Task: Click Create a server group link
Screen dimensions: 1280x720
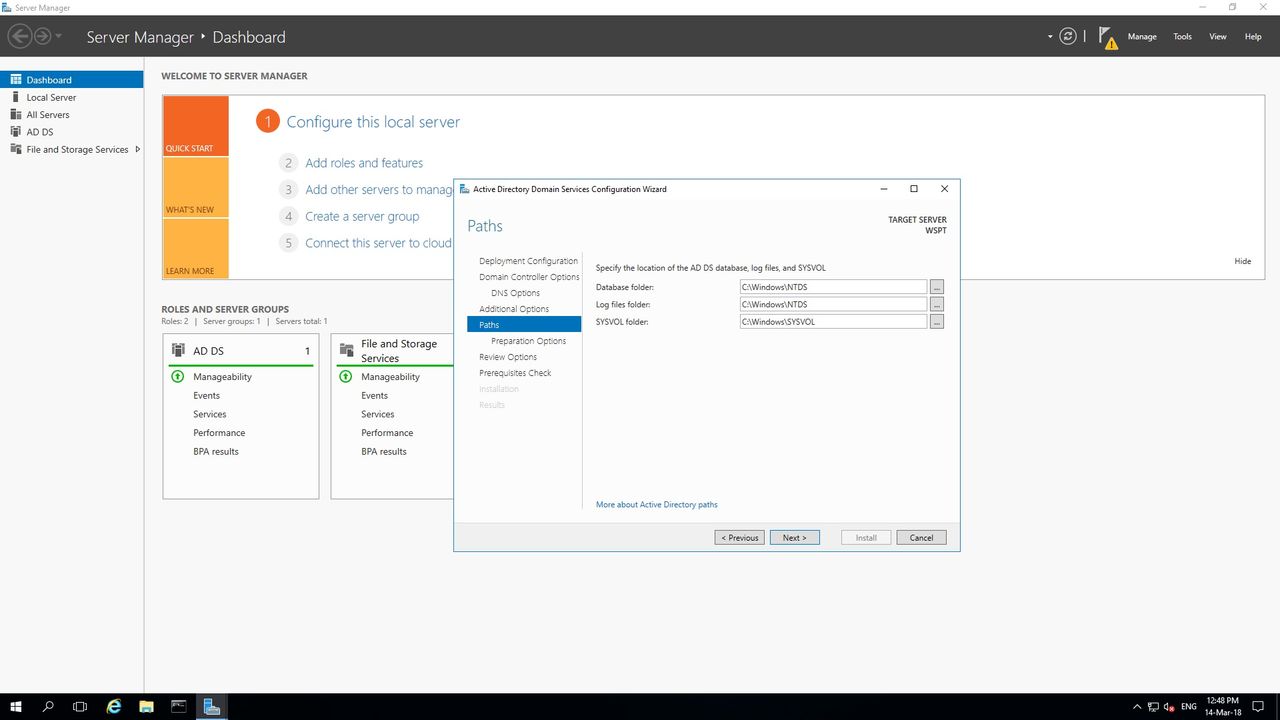Action: tap(362, 216)
